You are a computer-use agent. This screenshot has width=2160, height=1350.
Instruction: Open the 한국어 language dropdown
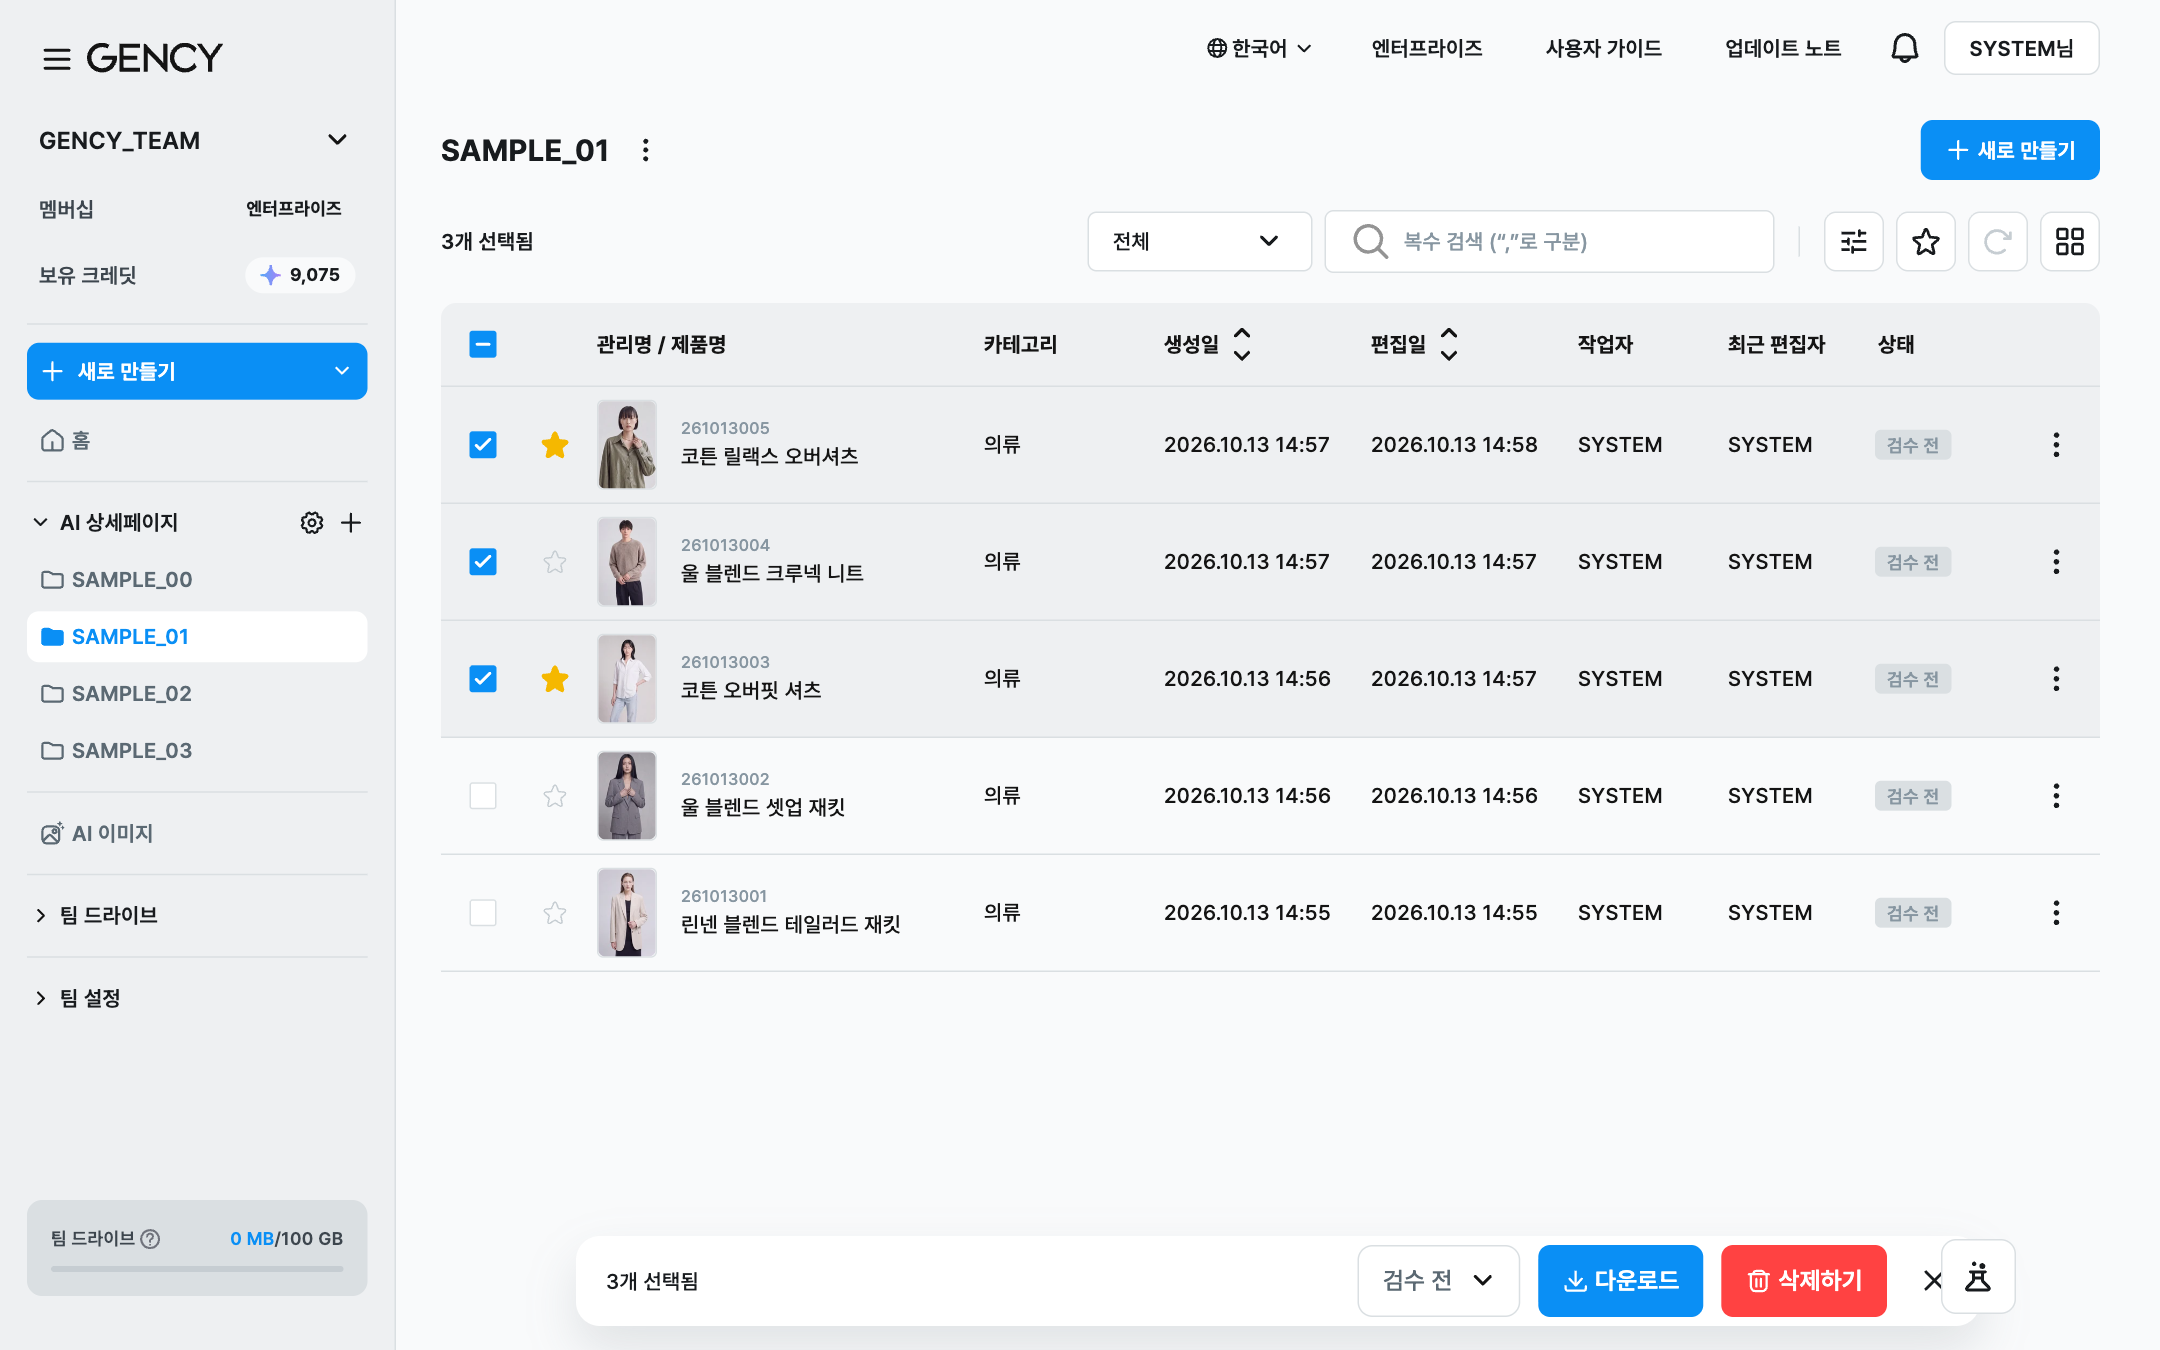coord(1259,48)
